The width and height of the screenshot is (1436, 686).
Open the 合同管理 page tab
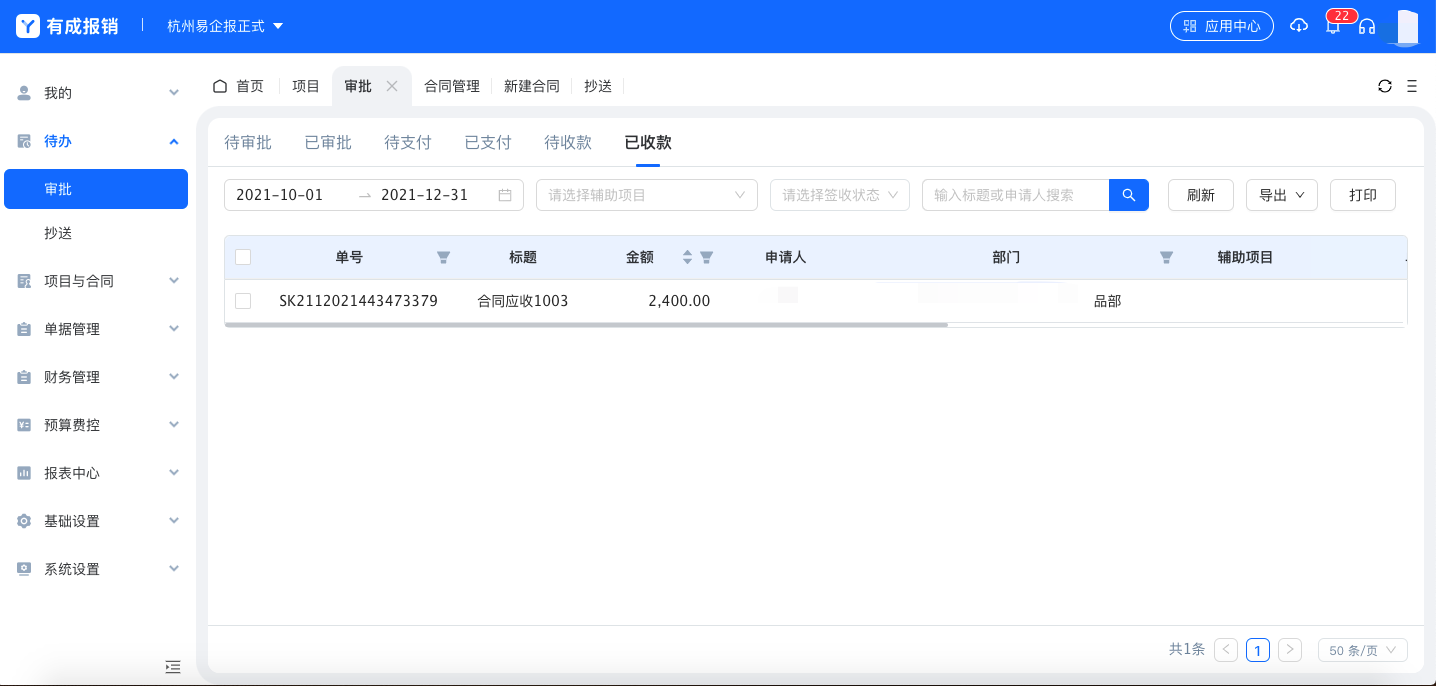[452, 86]
